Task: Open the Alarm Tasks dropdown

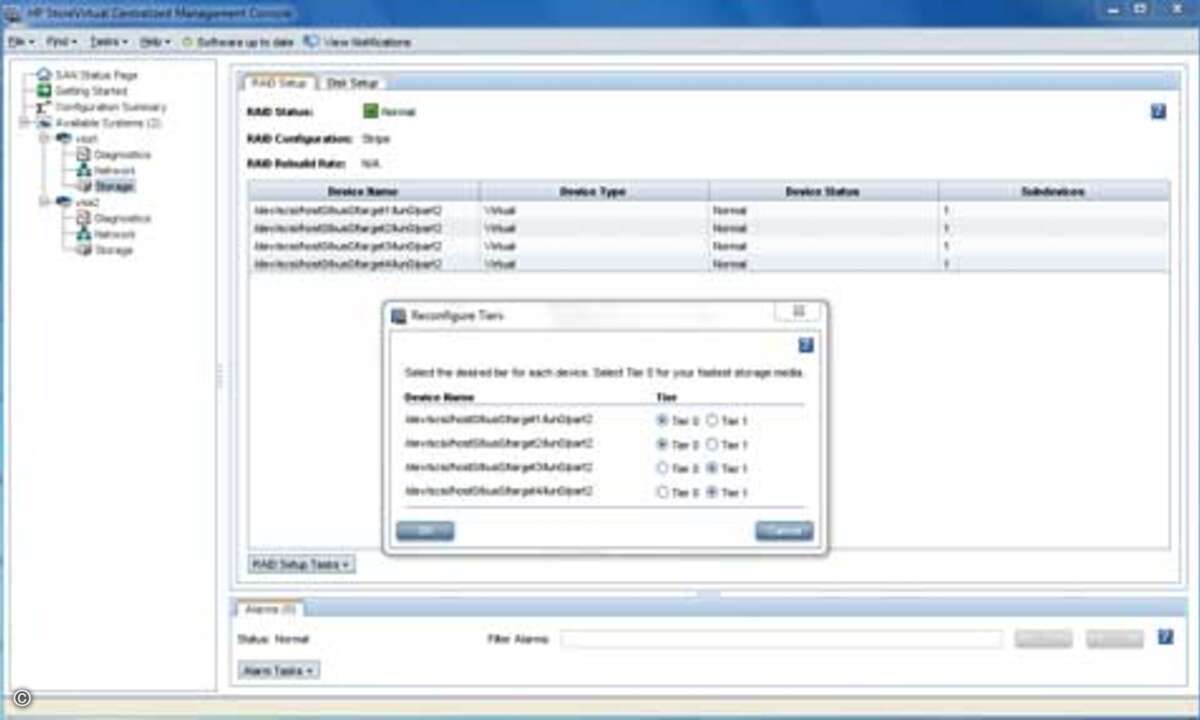Action: 279,670
